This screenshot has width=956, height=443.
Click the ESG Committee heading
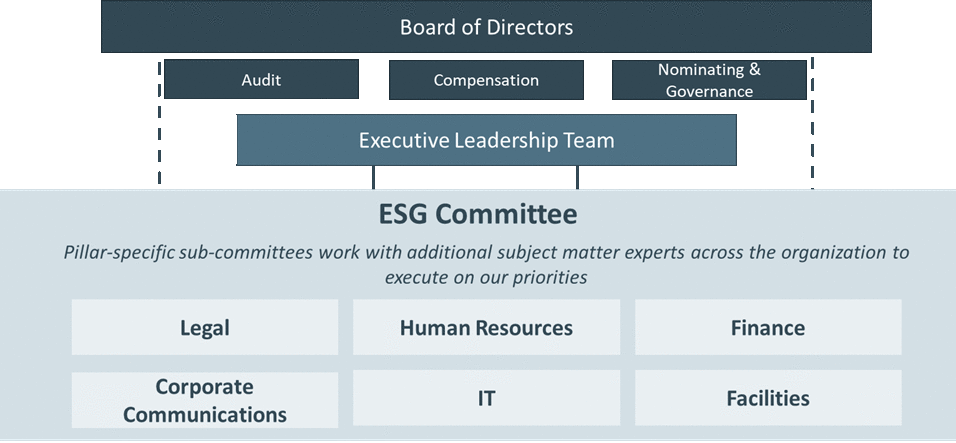[x=478, y=214]
